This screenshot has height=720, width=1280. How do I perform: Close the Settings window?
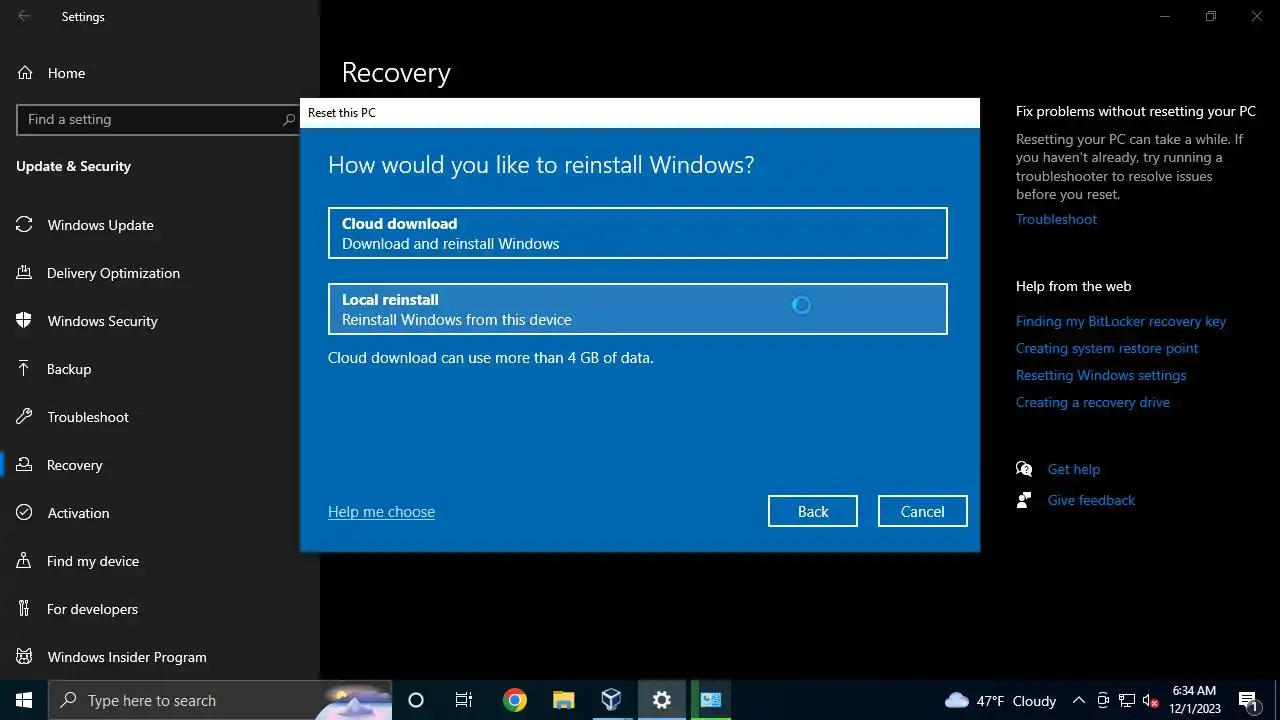coord(1257,16)
